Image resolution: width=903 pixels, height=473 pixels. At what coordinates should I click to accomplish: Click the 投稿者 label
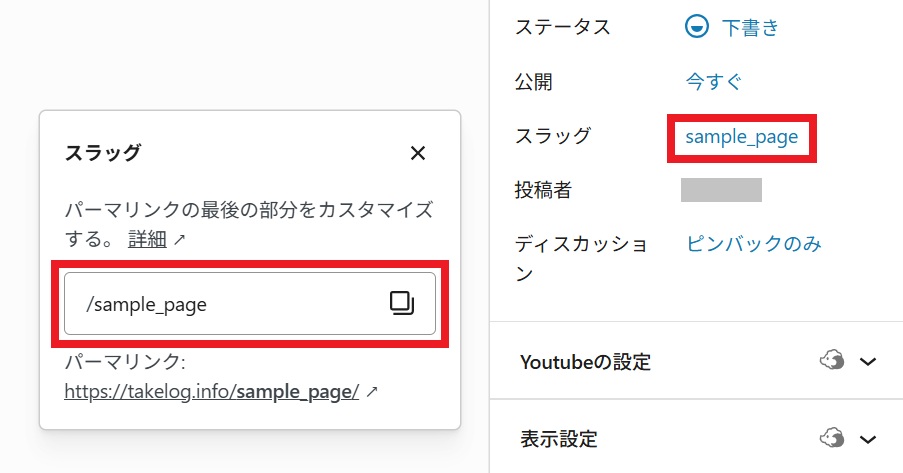(x=543, y=190)
